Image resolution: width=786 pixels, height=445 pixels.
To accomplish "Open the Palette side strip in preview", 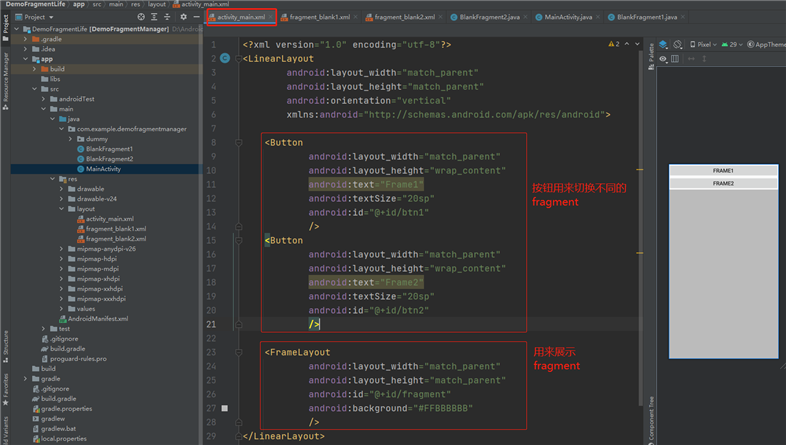I will point(651,56).
